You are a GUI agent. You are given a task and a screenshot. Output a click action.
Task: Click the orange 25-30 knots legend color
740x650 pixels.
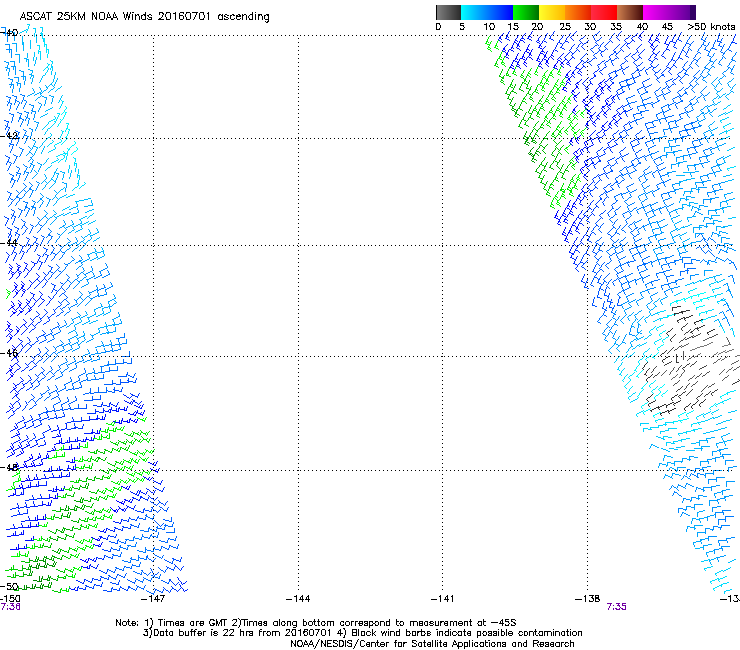(578, 12)
